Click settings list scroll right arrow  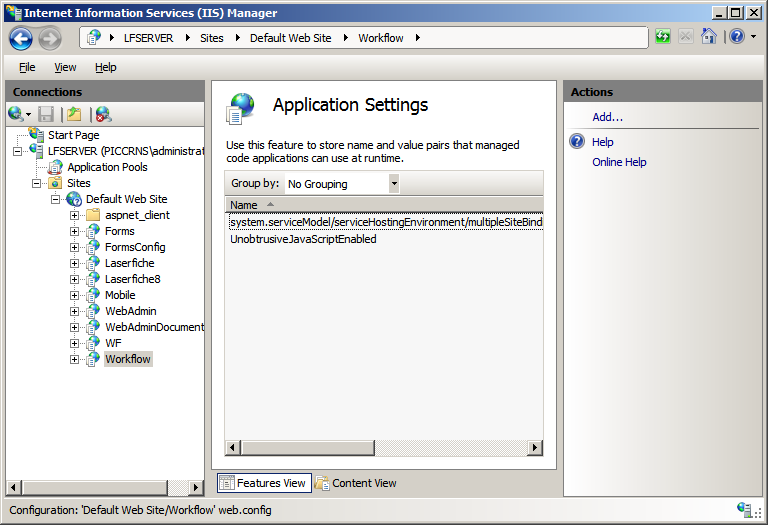coord(535,447)
